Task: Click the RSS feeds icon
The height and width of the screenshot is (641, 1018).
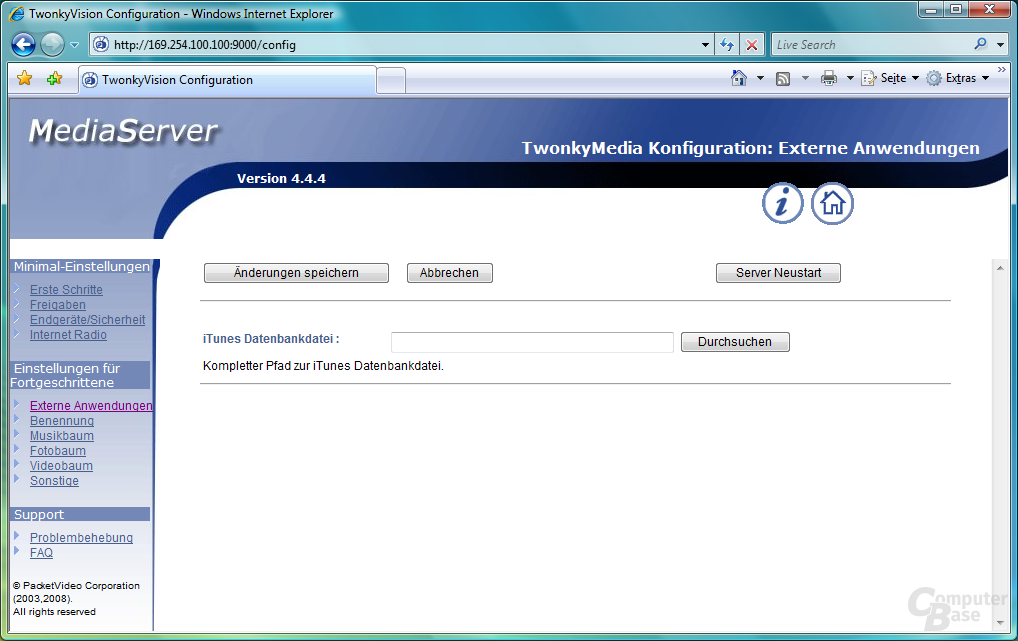Action: point(784,79)
